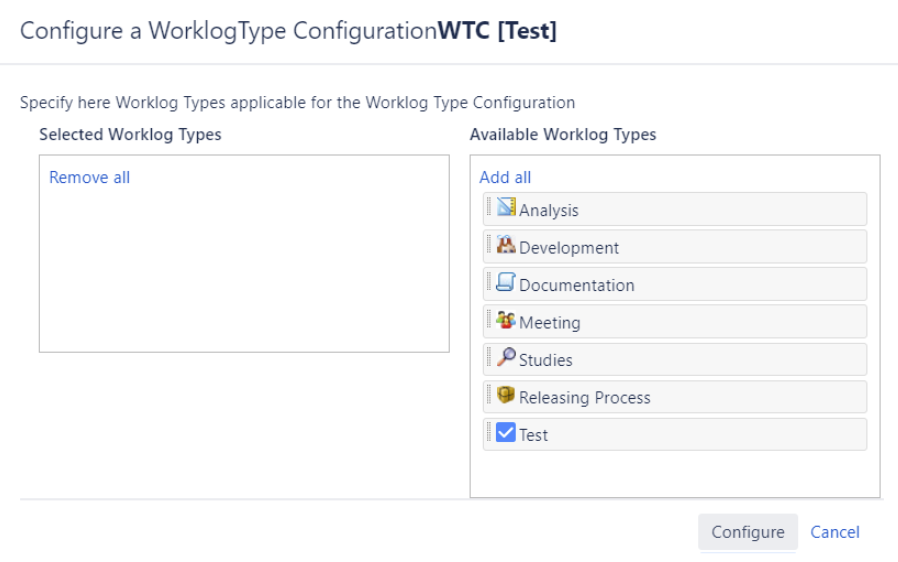The width and height of the screenshot is (898, 562).
Task: Click the Studies magnifying glass icon
Action: point(506,358)
